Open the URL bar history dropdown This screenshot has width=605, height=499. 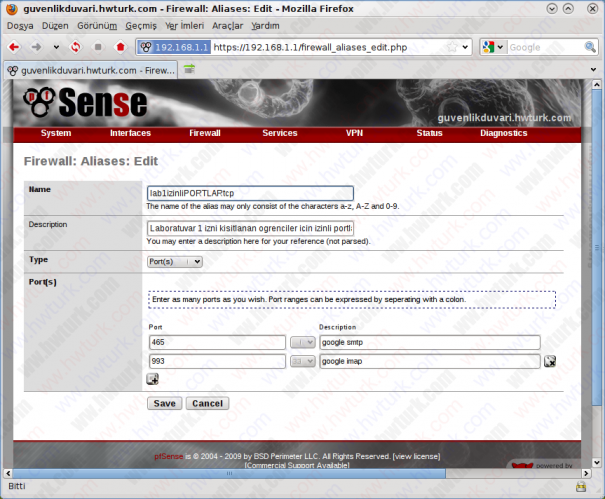click(x=465, y=47)
